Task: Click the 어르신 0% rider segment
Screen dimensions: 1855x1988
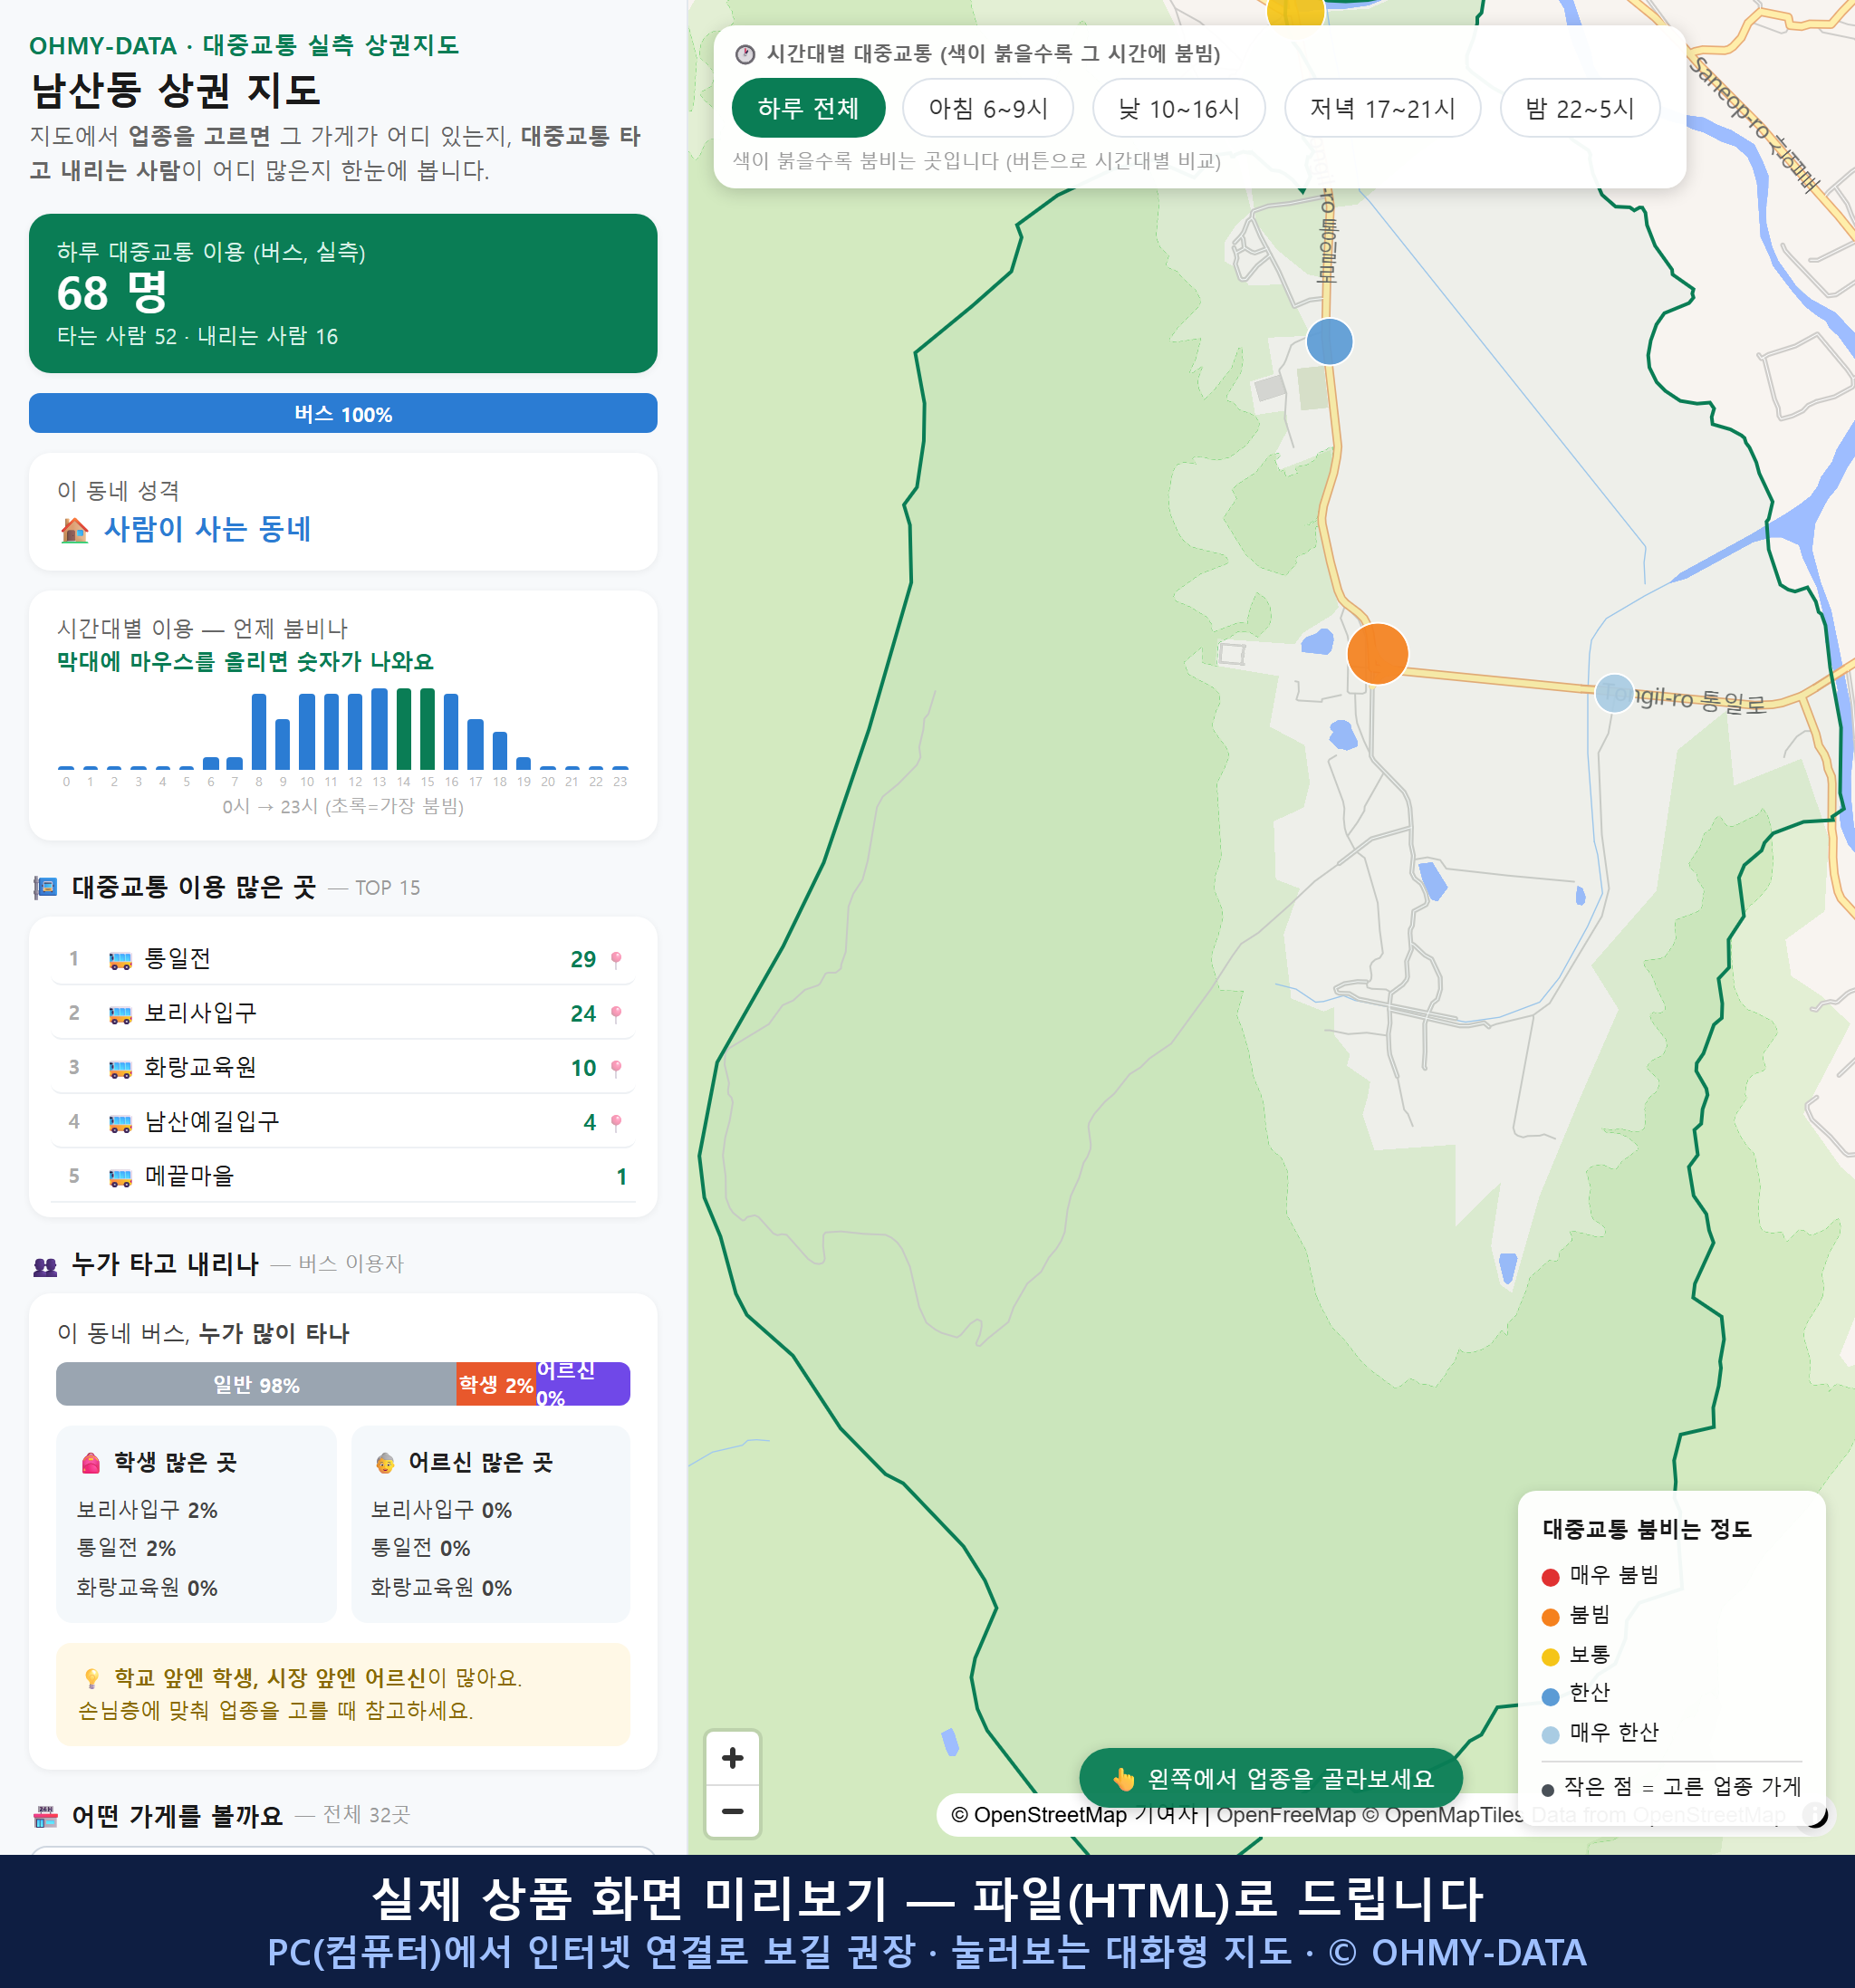Action: [x=582, y=1384]
